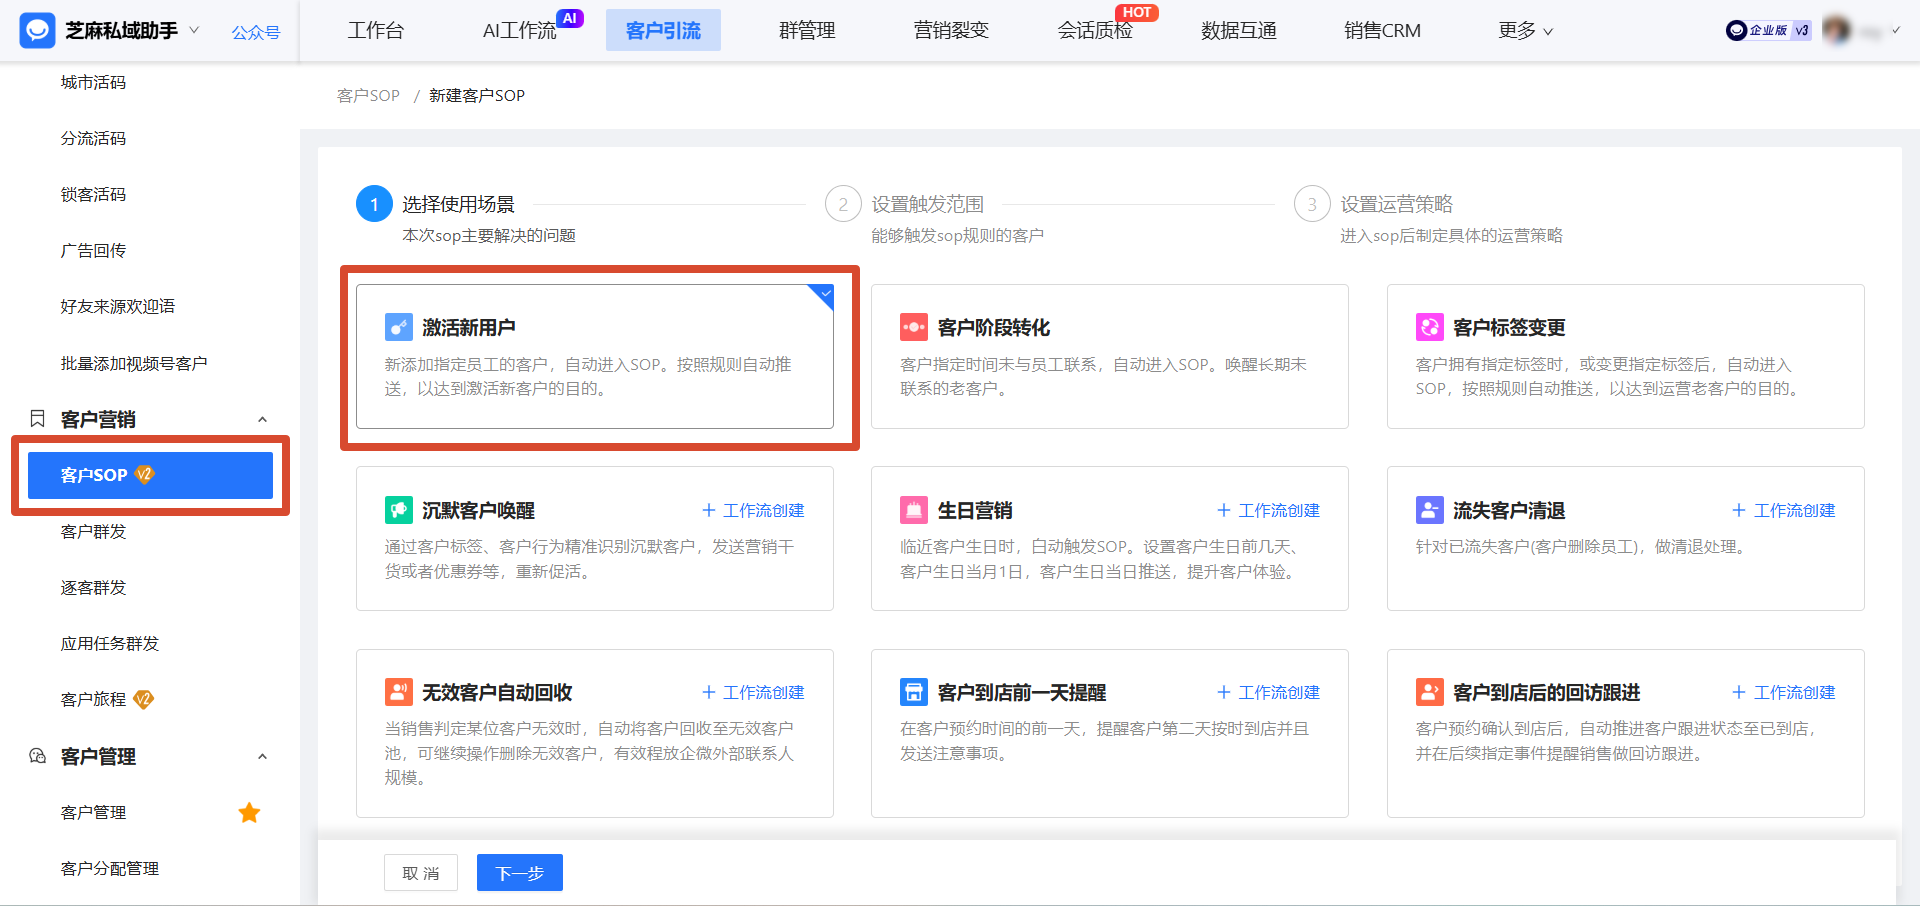The height and width of the screenshot is (906, 1920).
Task: Click 工作流创建 on 沉默客户唤醒 card
Action: click(753, 511)
